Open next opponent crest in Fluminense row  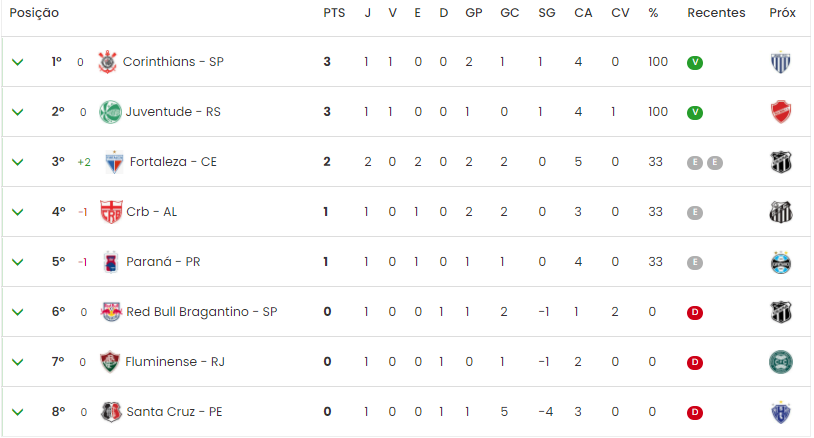click(781, 362)
